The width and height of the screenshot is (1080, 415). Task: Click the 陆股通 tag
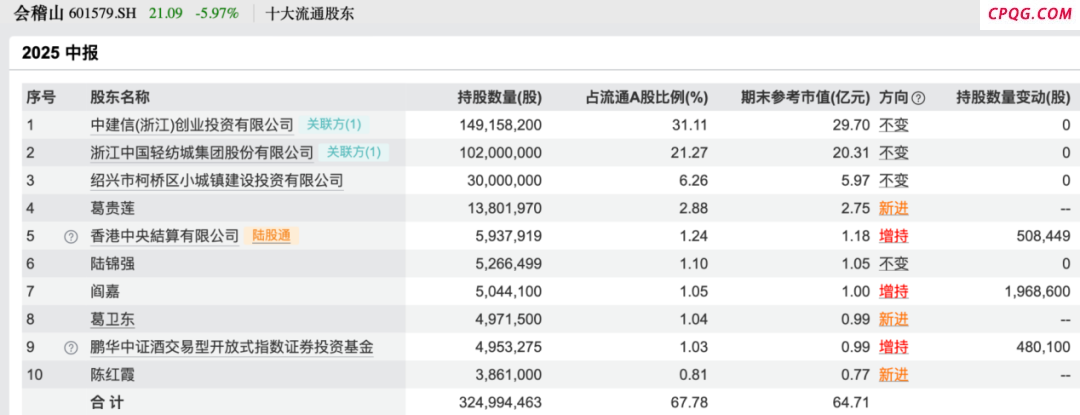pos(271,236)
